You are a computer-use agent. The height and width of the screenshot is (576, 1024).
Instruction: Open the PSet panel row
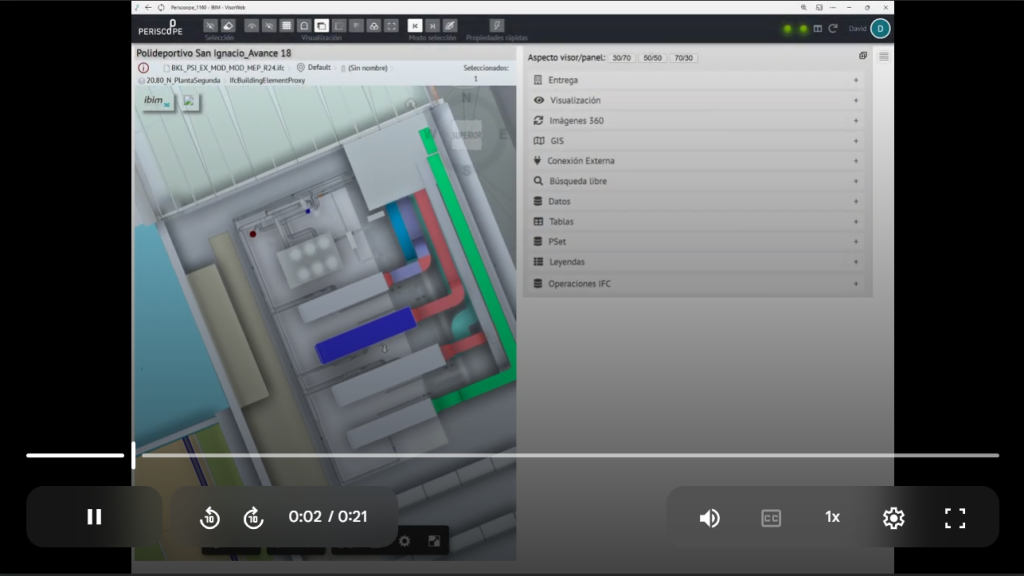coord(697,242)
